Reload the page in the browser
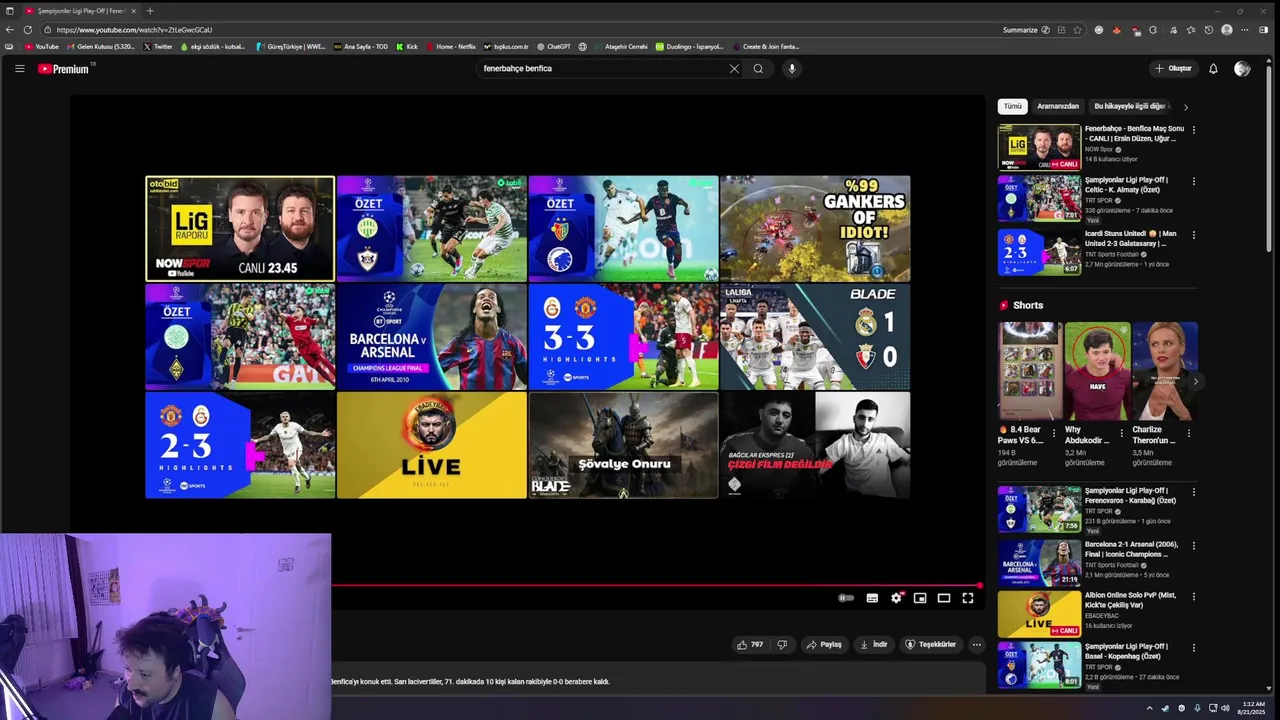The image size is (1280, 720). pyautogui.click(x=27, y=30)
